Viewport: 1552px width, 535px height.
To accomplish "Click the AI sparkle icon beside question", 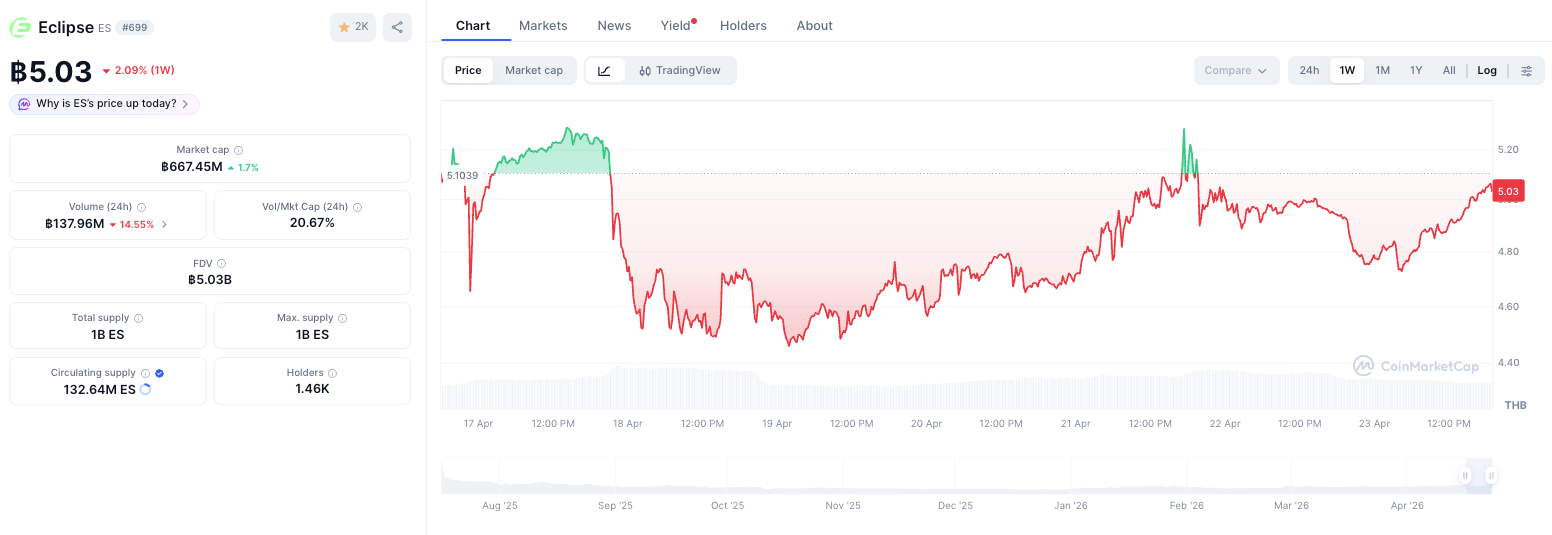I will point(24,104).
